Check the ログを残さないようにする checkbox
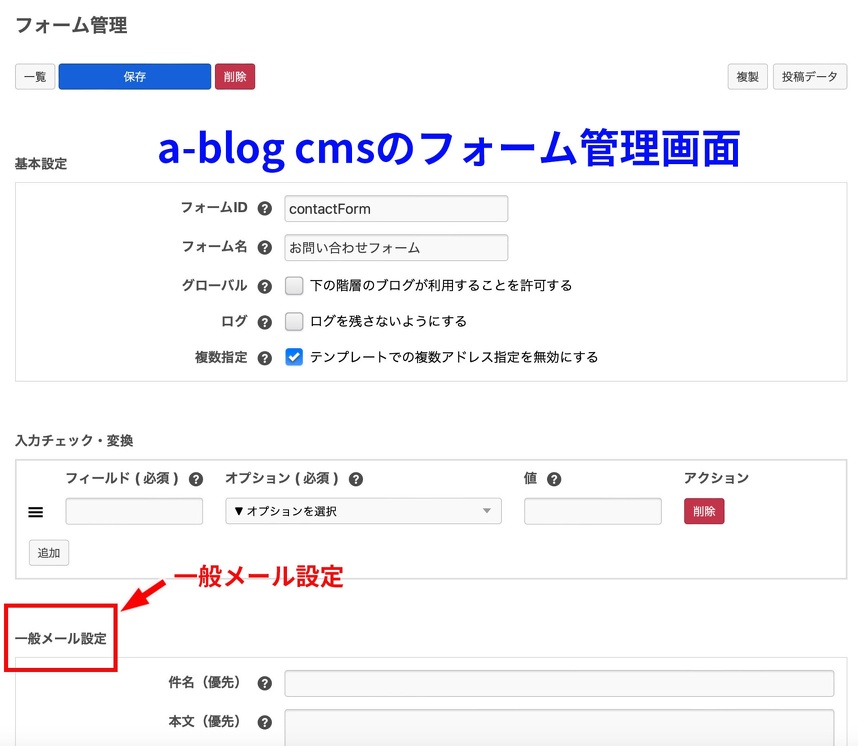The height and width of the screenshot is (746, 858). click(x=294, y=322)
